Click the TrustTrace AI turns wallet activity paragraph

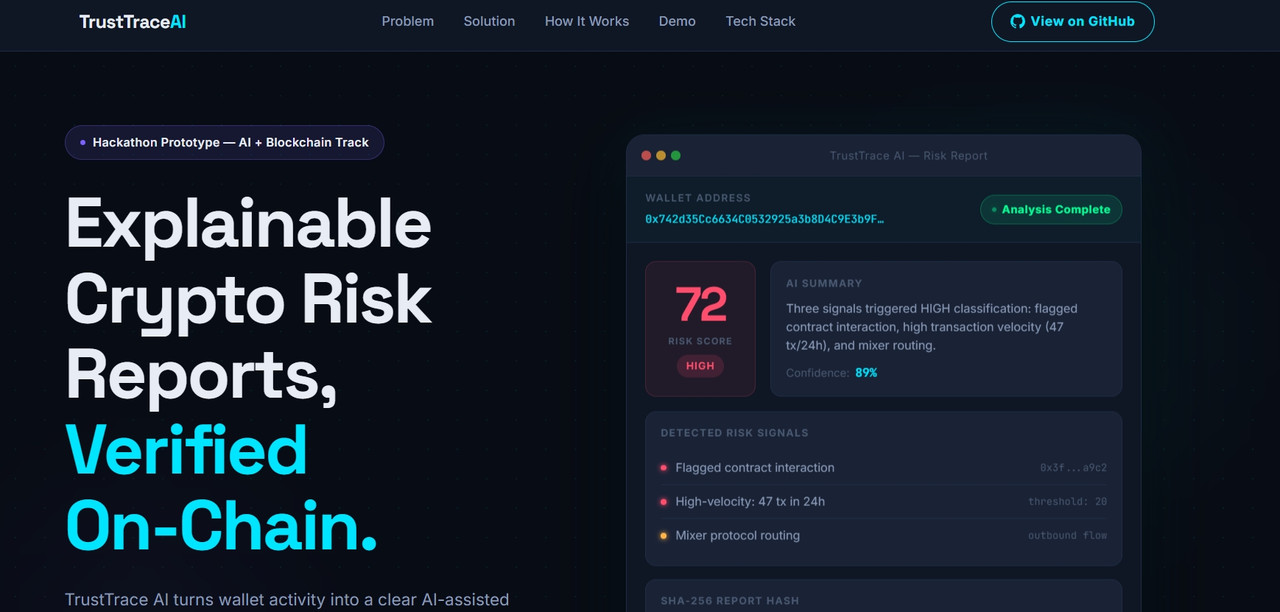287,600
